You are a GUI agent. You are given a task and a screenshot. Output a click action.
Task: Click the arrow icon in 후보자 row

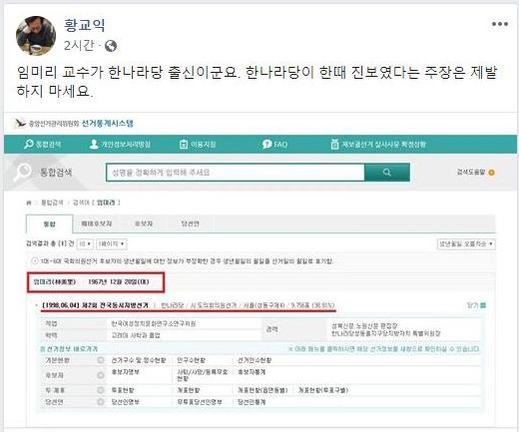pyautogui.click(x=100, y=375)
